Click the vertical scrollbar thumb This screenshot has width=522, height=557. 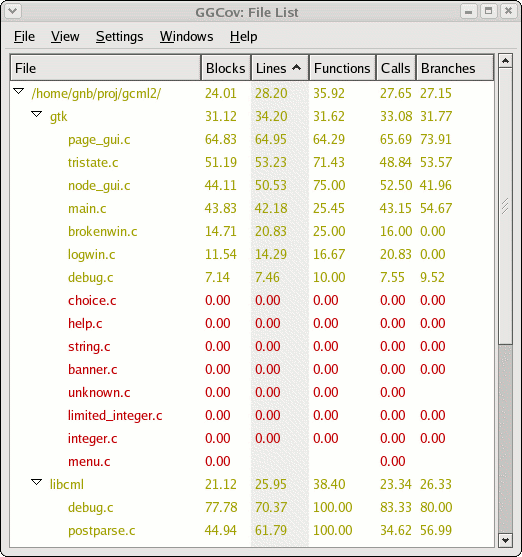coord(505,206)
